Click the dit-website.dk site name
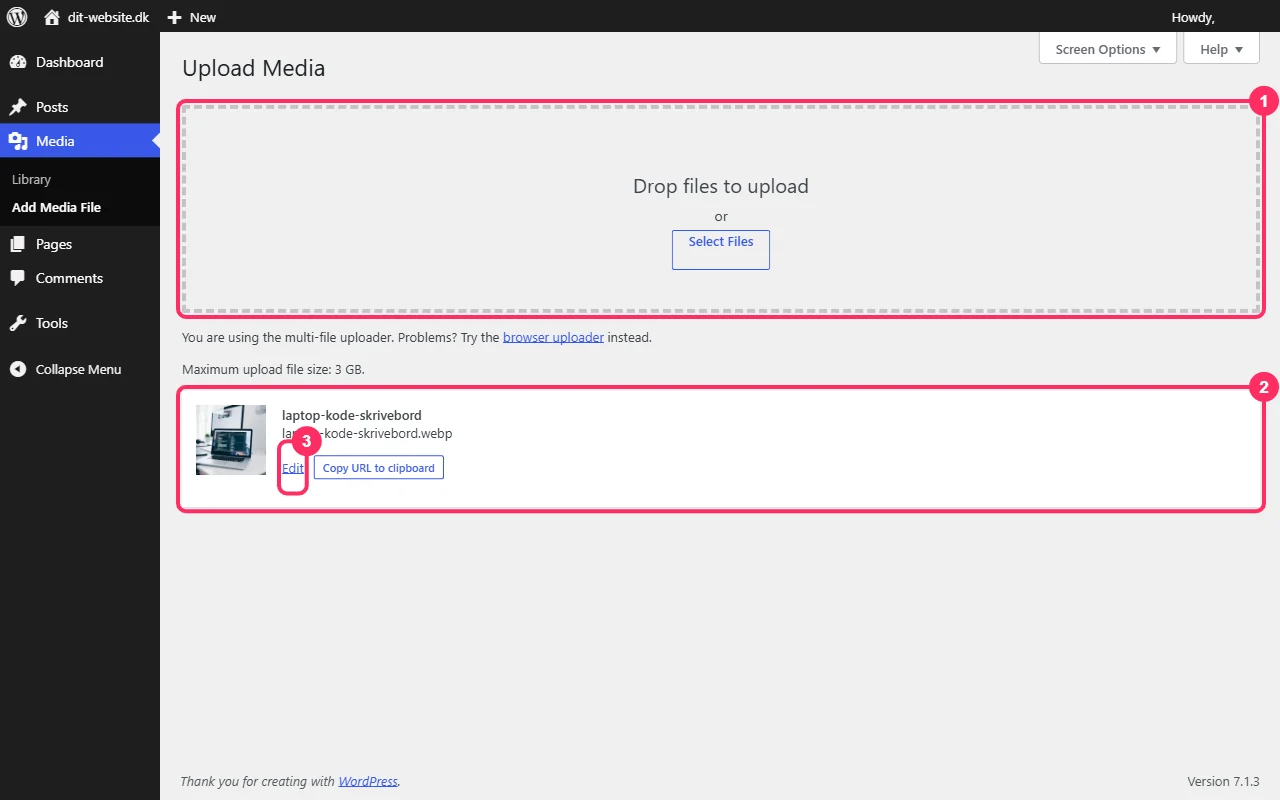The height and width of the screenshot is (800, 1280). point(108,17)
